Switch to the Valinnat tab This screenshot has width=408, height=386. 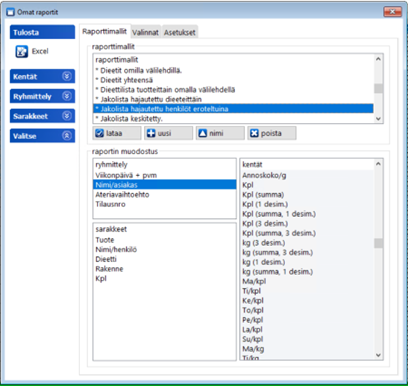click(146, 32)
